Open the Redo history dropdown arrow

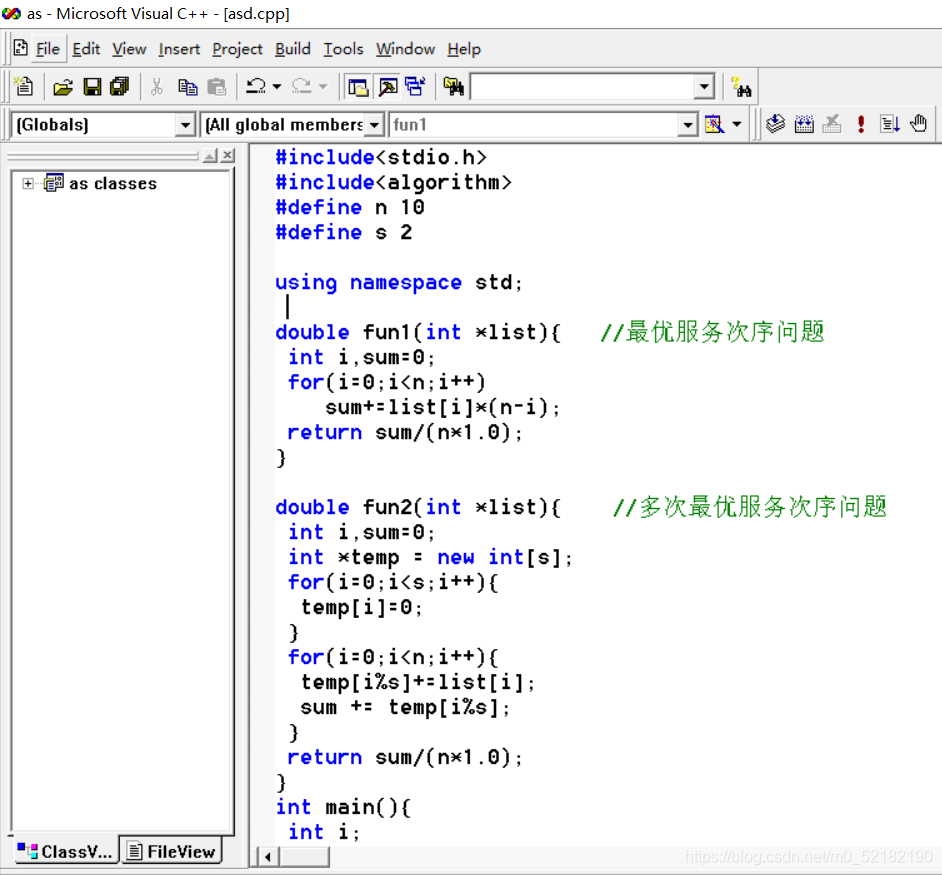[323, 87]
